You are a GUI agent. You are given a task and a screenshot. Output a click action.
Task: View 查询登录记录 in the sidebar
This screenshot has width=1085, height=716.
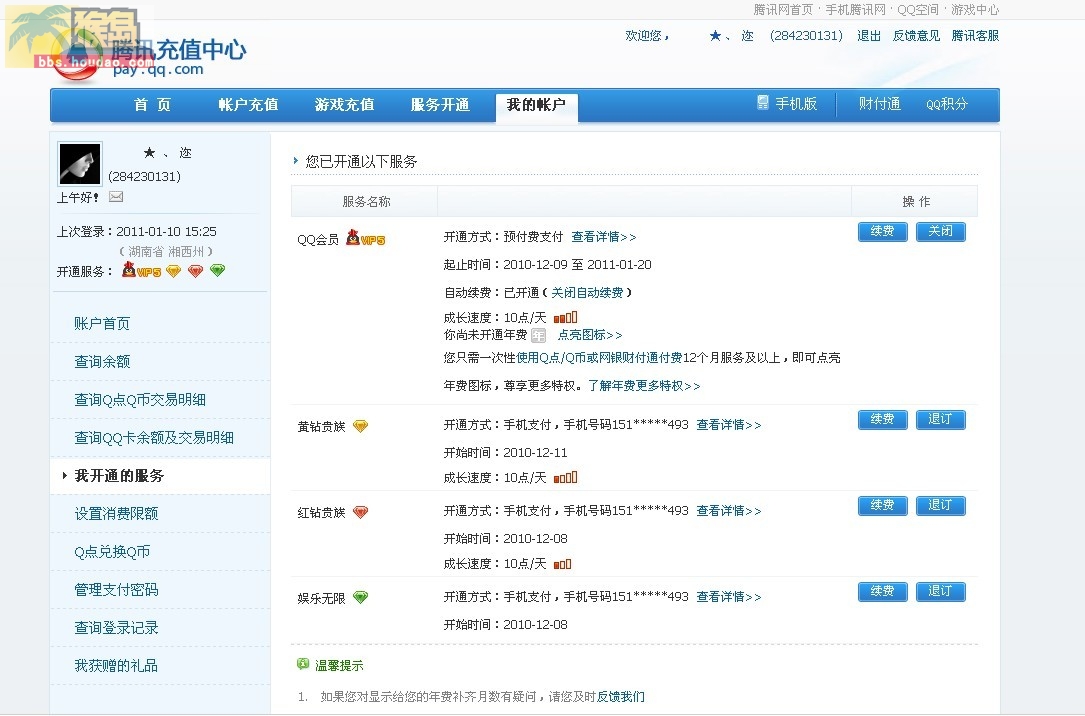(x=116, y=627)
